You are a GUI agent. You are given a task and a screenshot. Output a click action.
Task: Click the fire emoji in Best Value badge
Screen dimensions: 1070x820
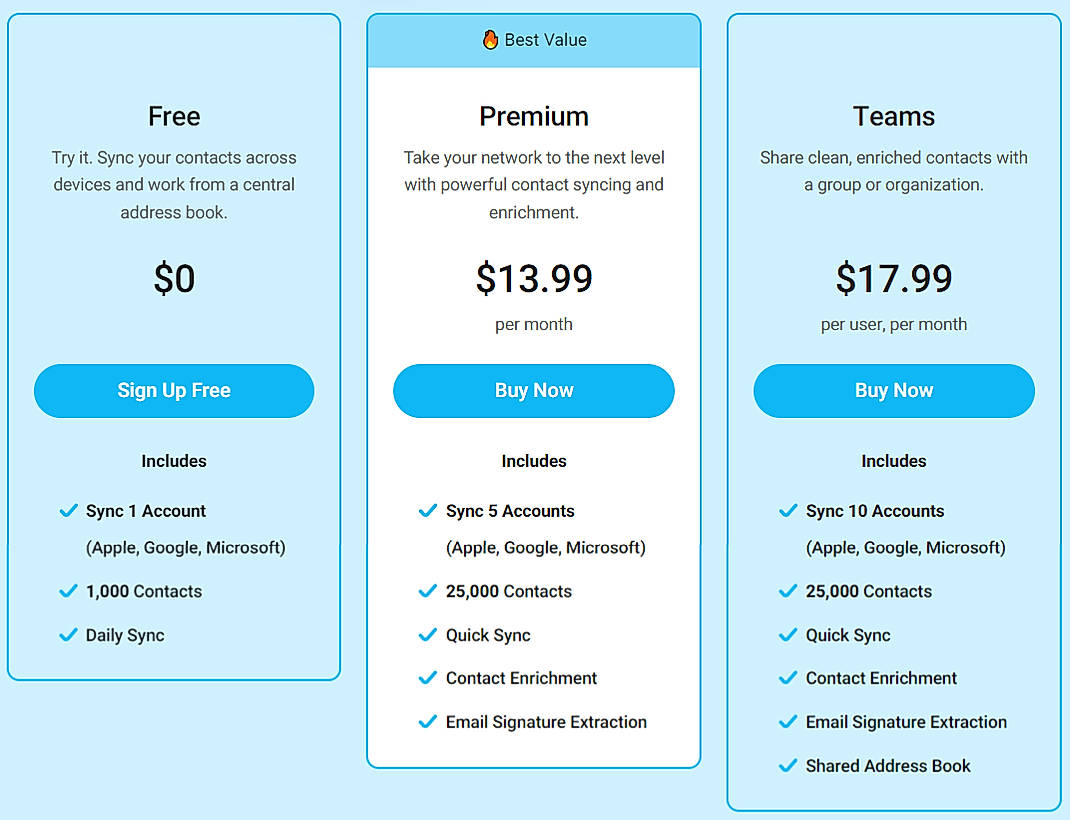tap(489, 40)
